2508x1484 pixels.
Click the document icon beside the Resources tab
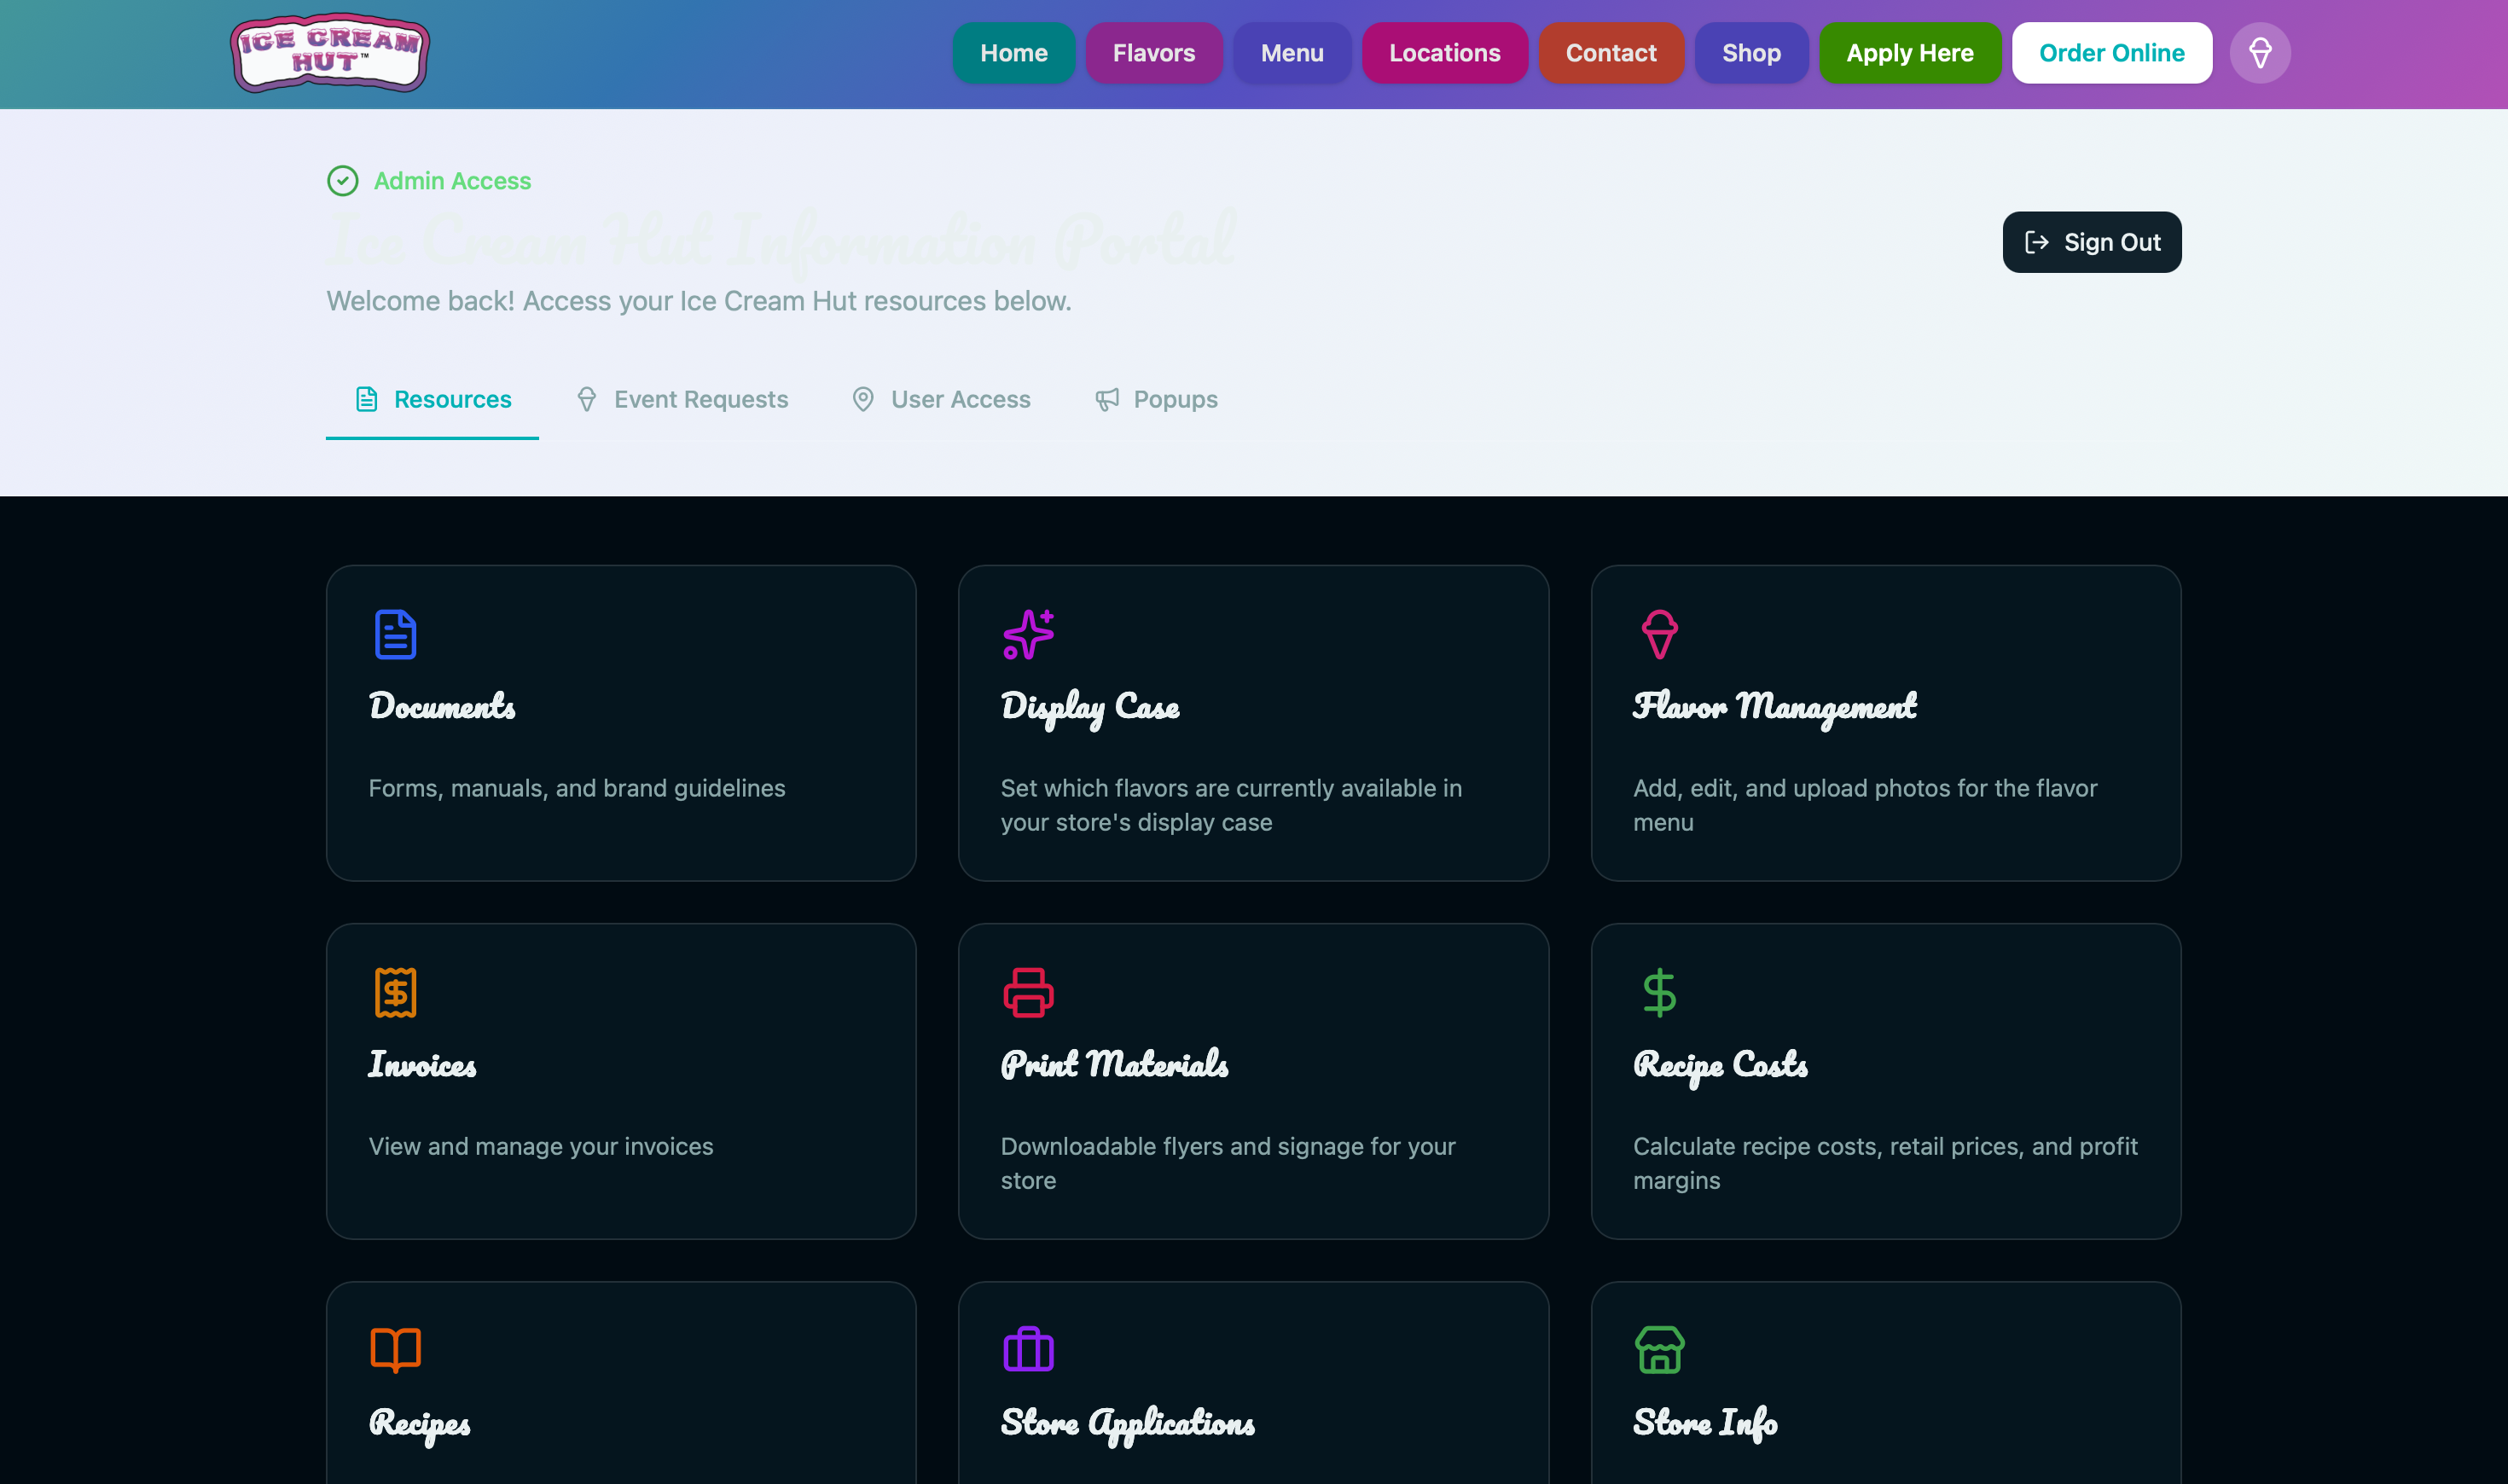(x=367, y=399)
